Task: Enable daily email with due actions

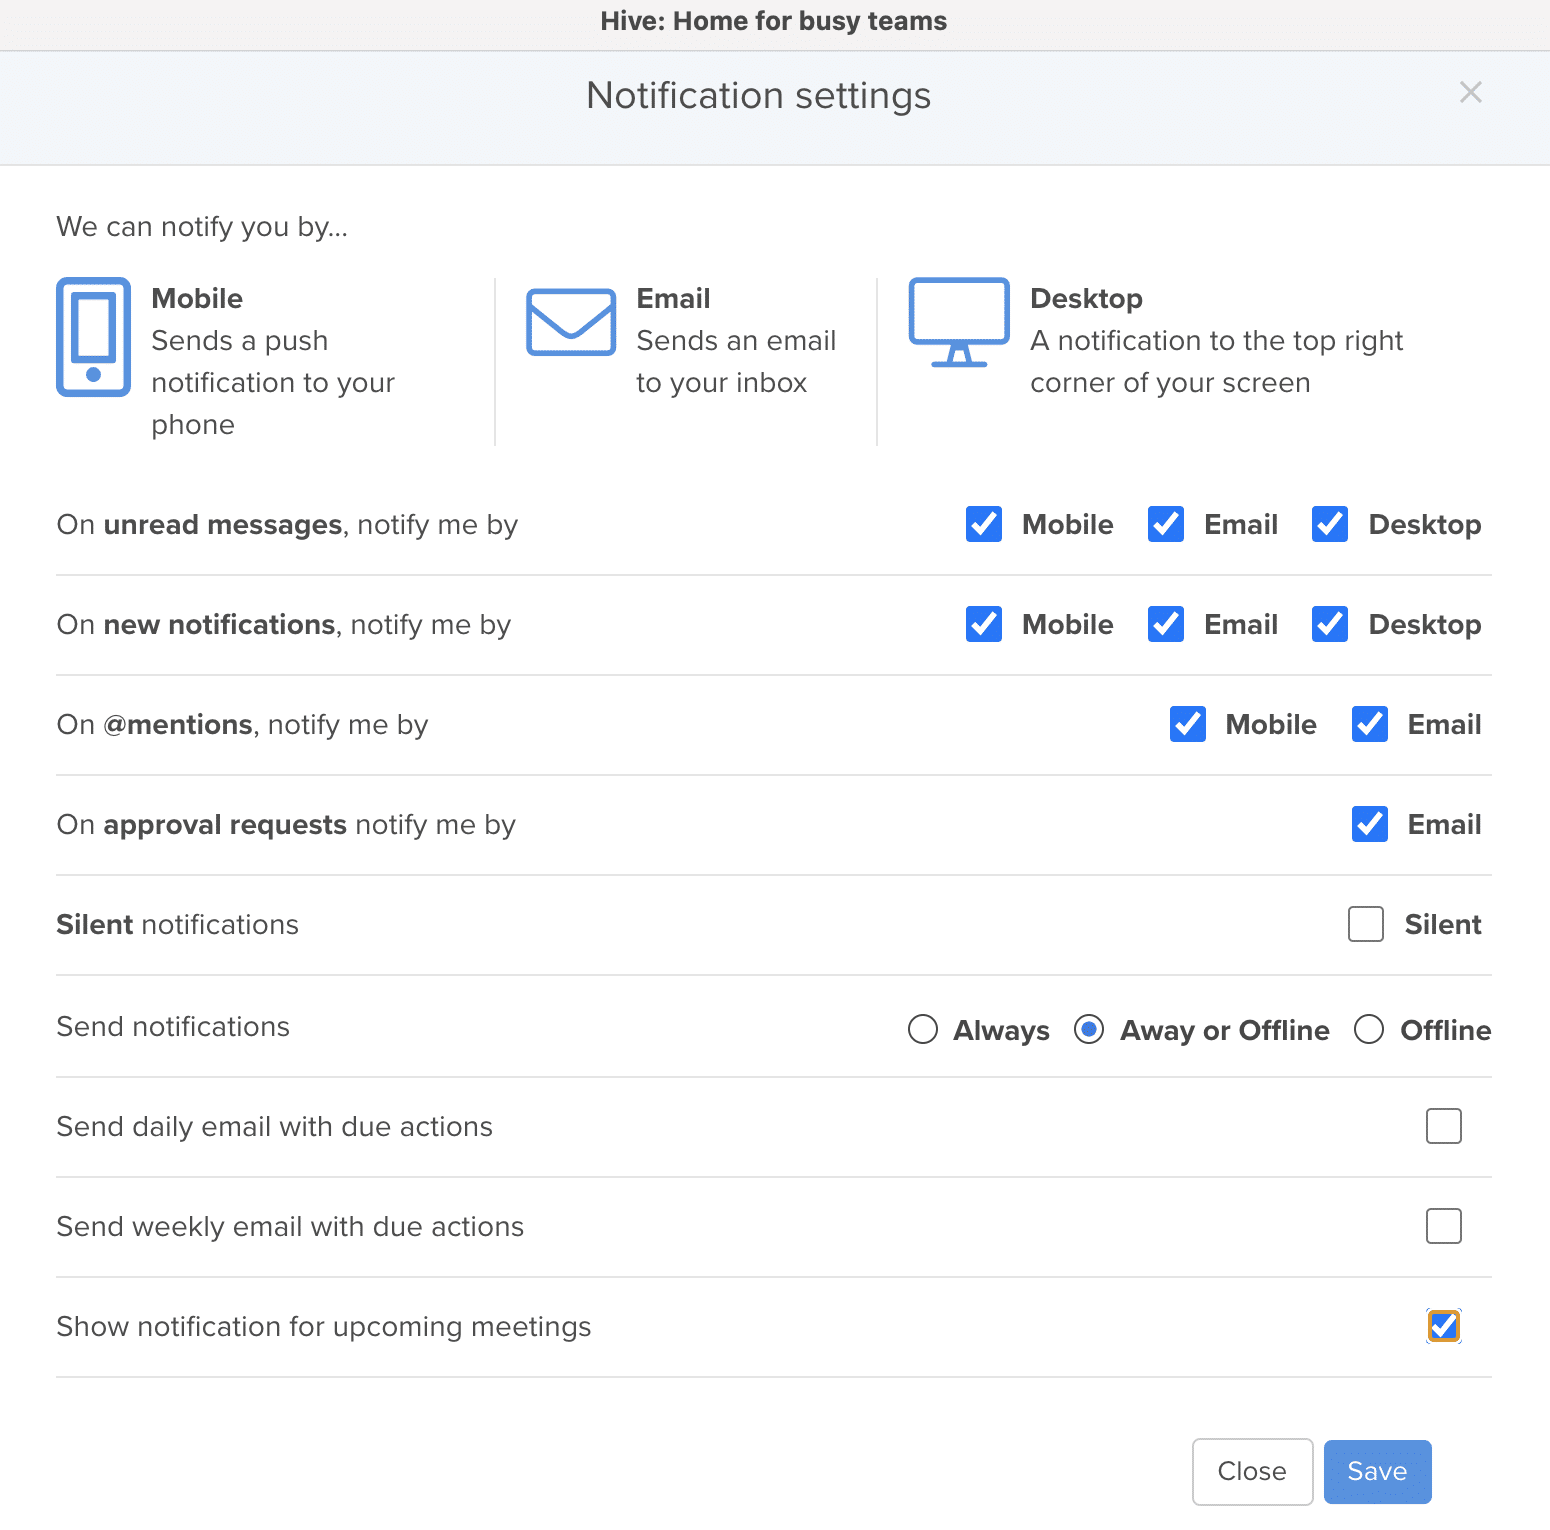Action: click(1442, 1126)
